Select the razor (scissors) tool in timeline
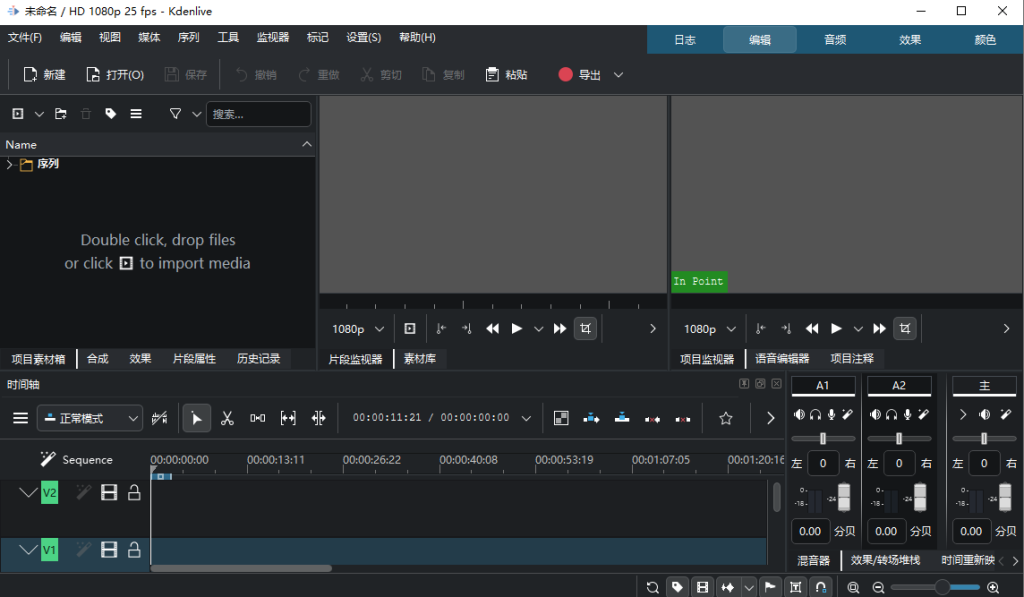 pos(227,418)
